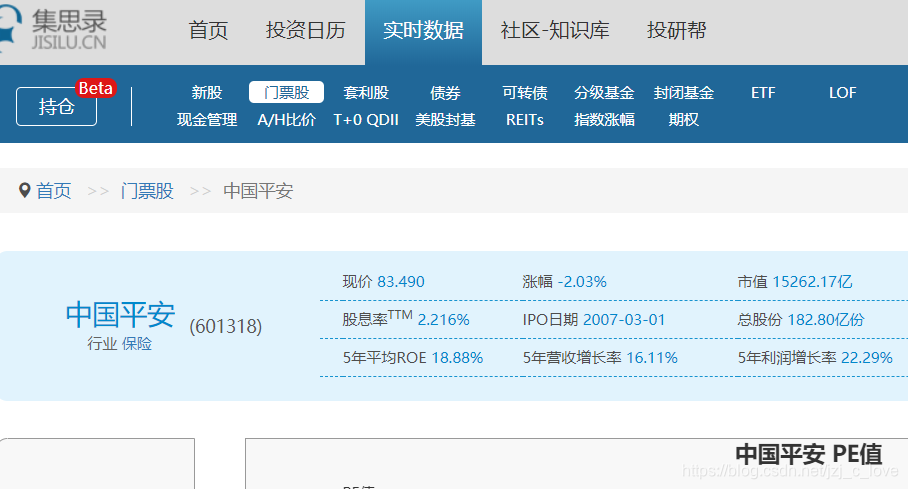This screenshot has height=489, width=908.
Task: Open 封闭基金 section
Action: [683, 93]
